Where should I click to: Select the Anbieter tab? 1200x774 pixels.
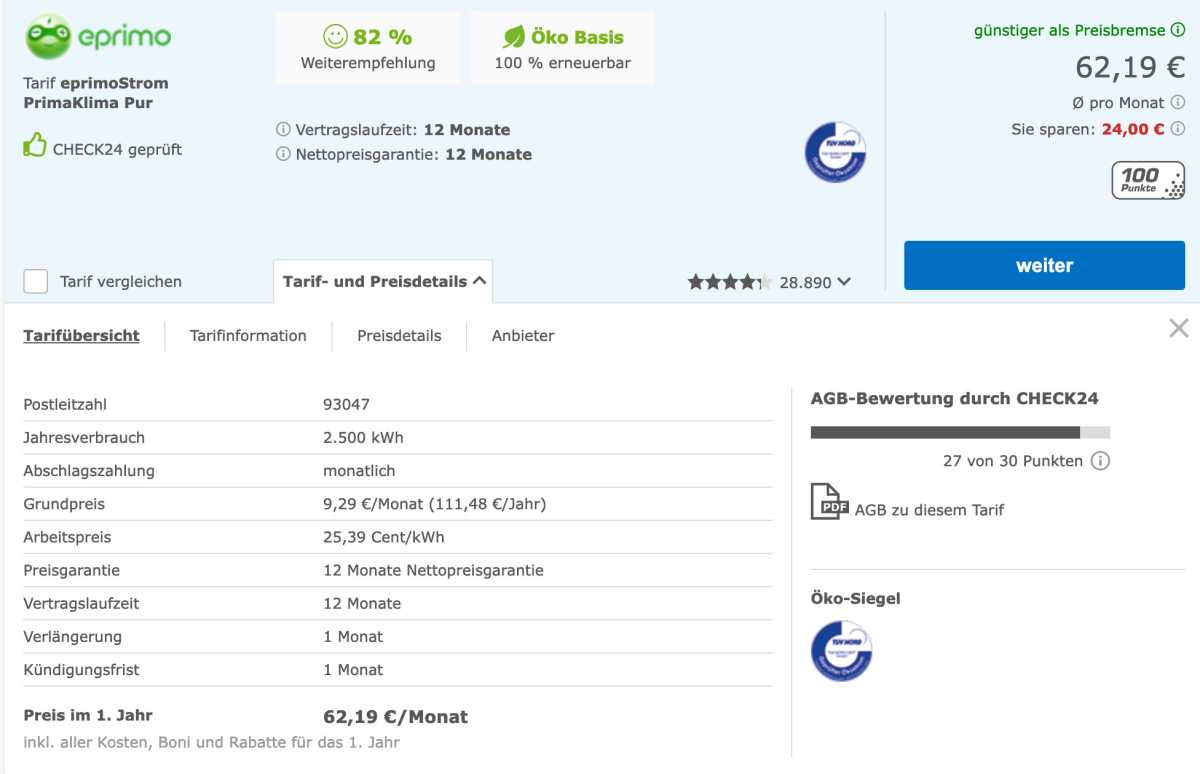click(522, 336)
